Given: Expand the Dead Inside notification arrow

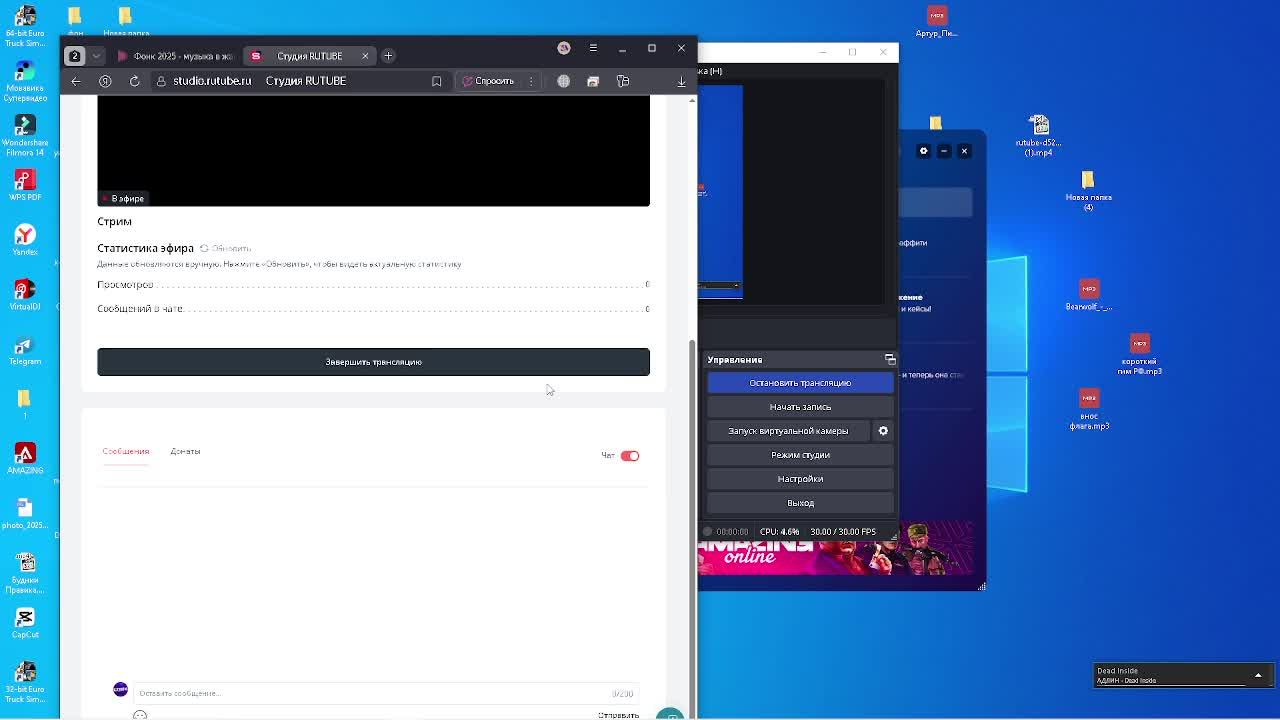Looking at the screenshot, I should click(x=1258, y=676).
